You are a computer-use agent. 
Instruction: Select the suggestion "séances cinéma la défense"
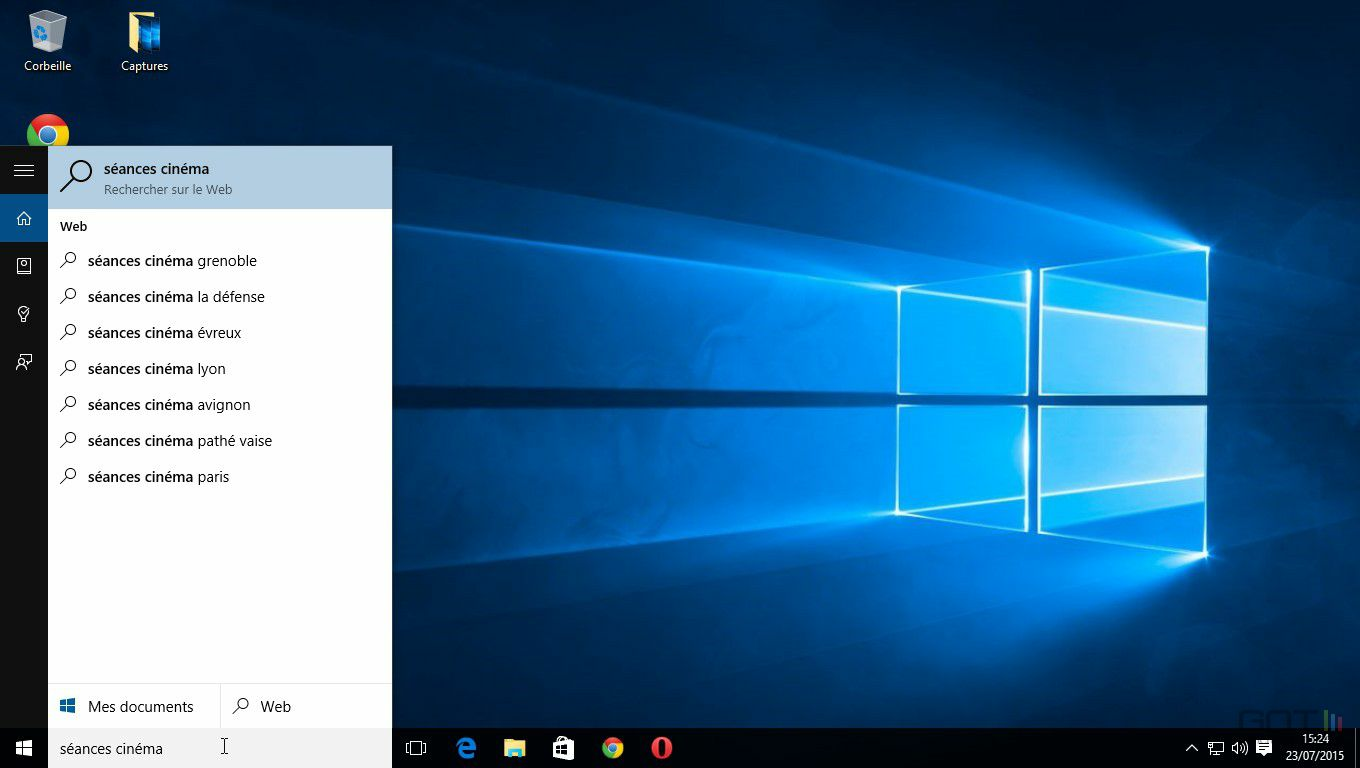(176, 297)
